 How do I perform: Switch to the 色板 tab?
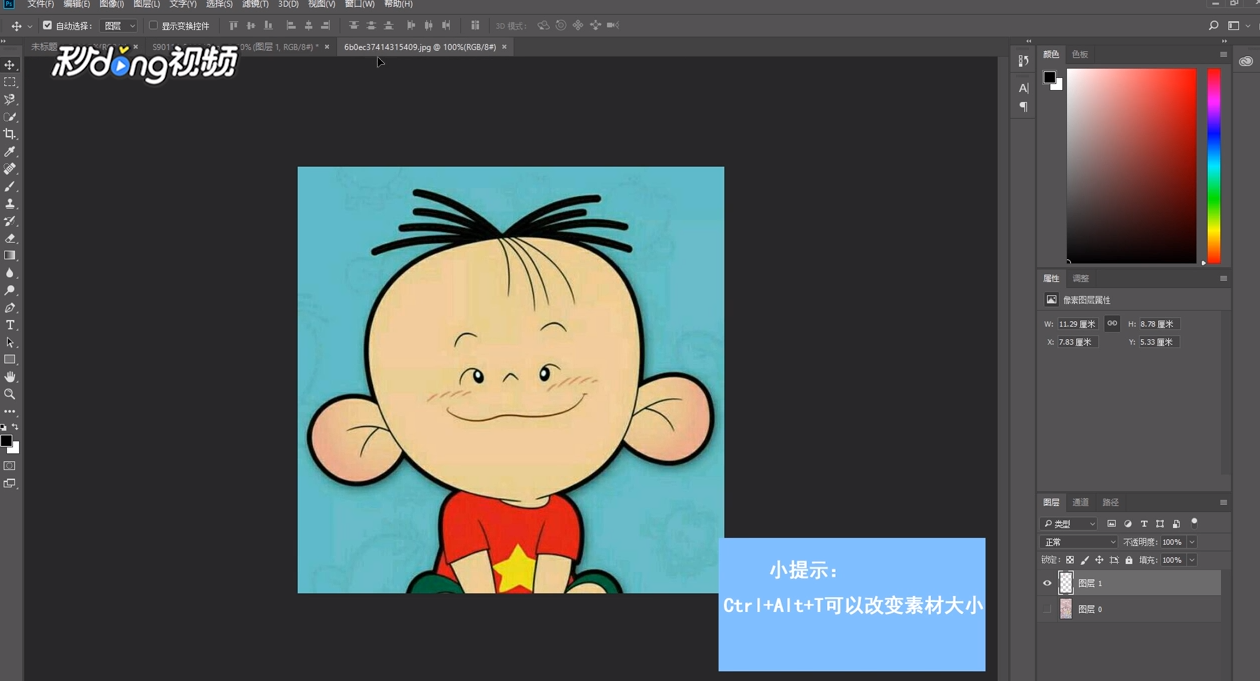click(1080, 54)
